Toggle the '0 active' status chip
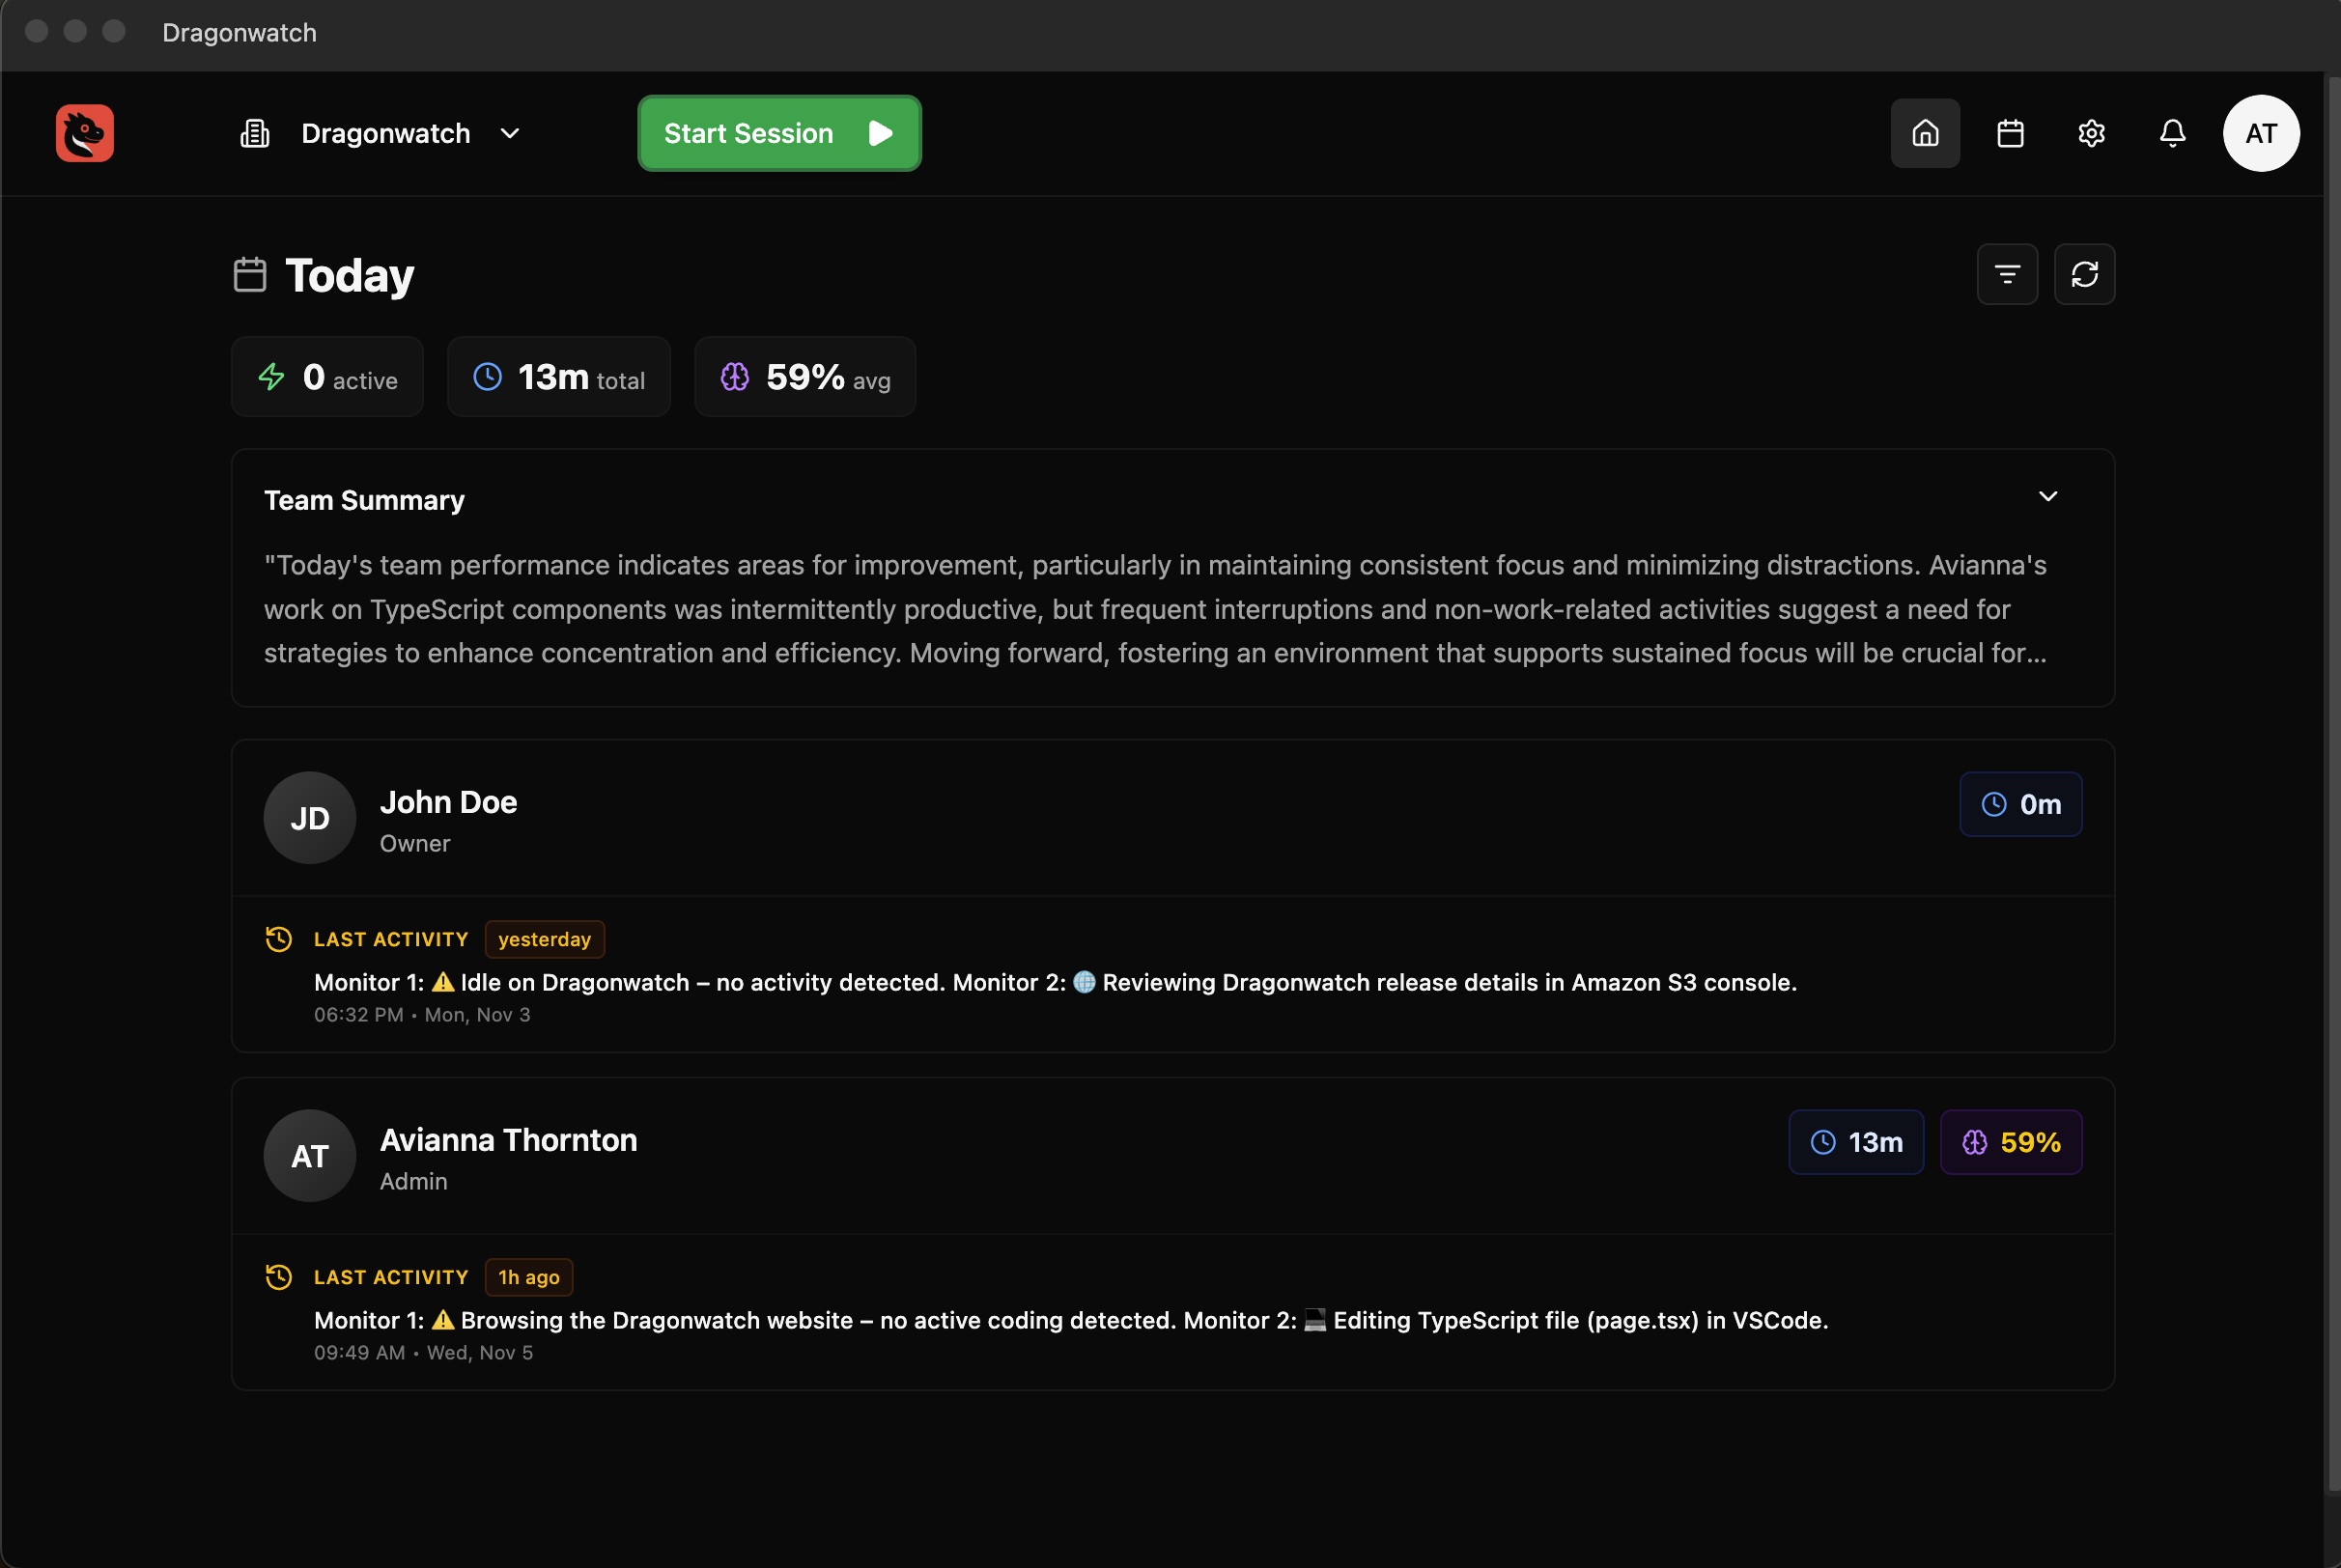 327,377
